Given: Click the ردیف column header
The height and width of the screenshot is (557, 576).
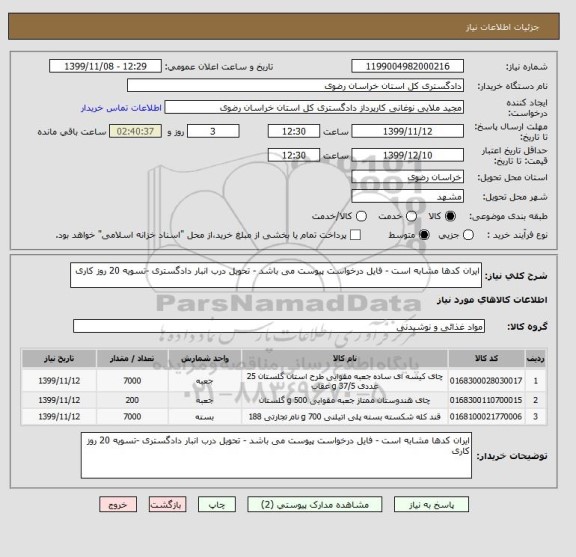Looking at the screenshot, I should (536, 359).
